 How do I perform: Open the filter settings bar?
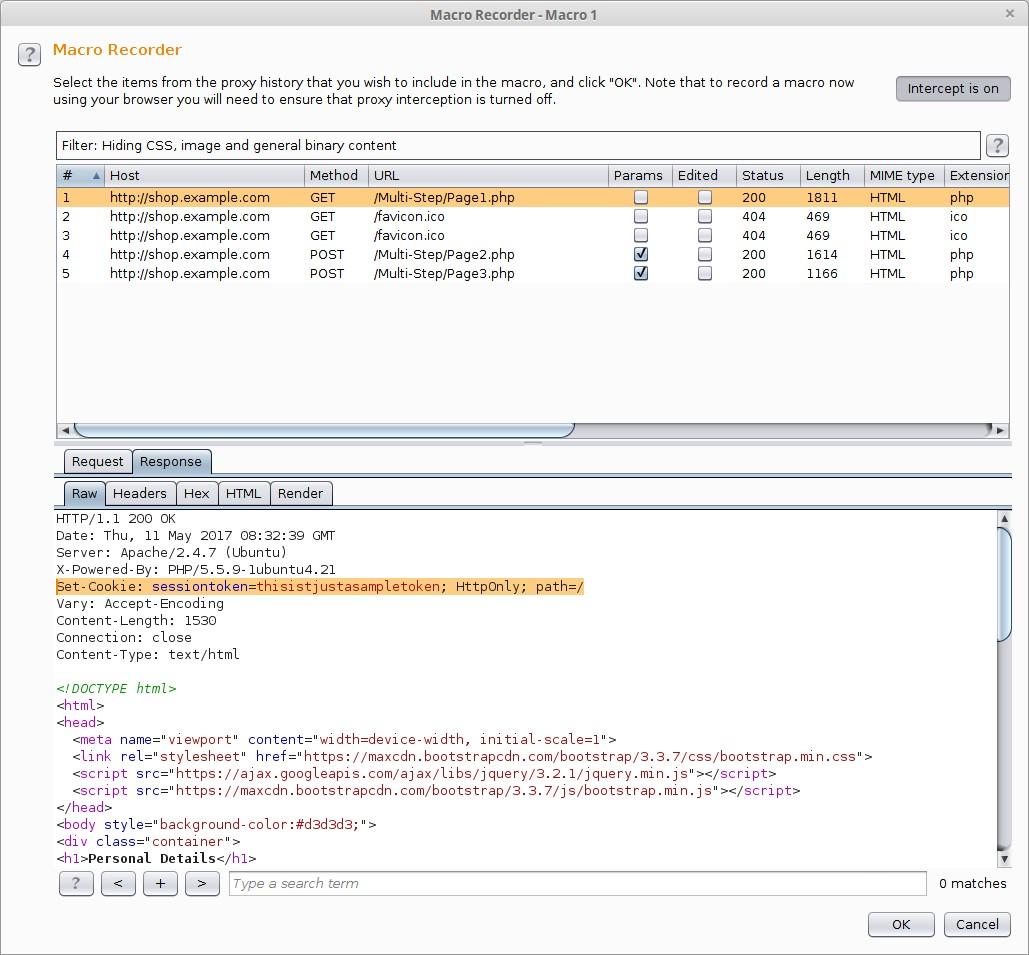518,145
